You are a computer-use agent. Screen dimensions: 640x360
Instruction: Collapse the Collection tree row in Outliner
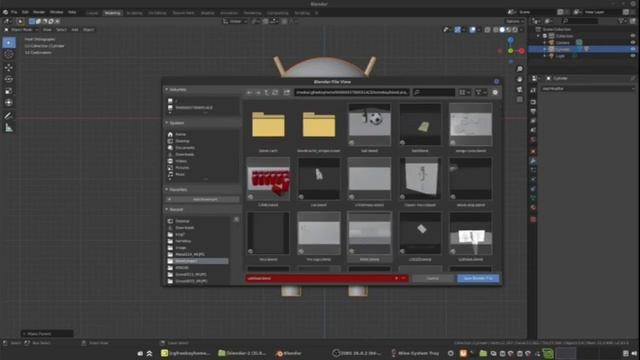tap(538, 36)
